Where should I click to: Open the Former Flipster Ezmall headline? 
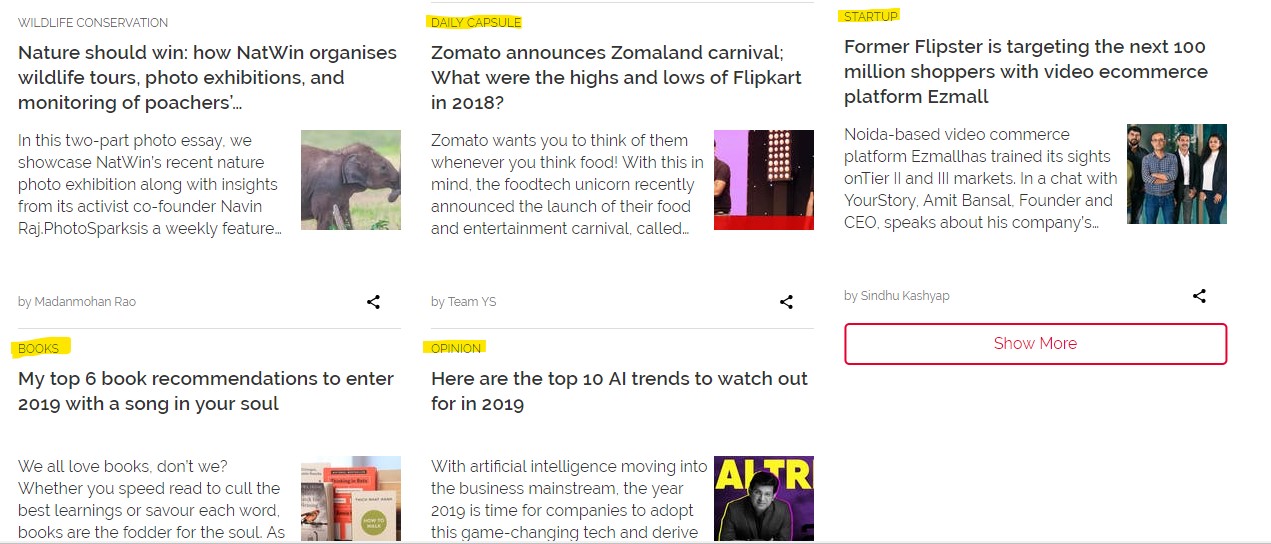pos(1025,72)
